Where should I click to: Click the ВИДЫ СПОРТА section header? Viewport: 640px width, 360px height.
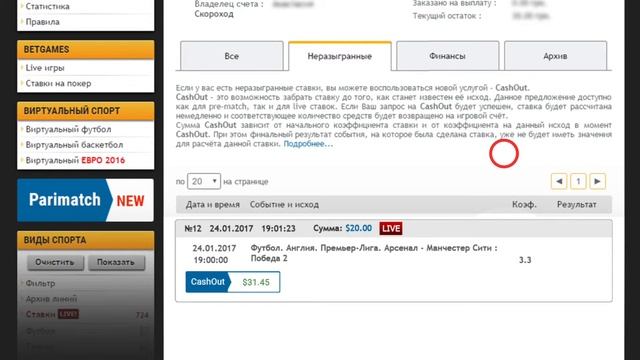(86, 240)
